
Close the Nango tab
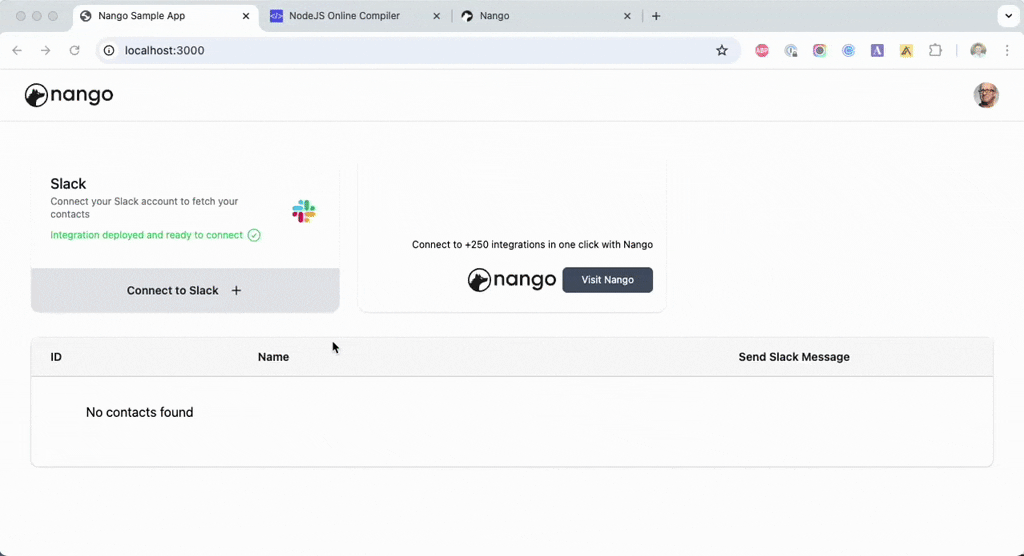point(627,16)
